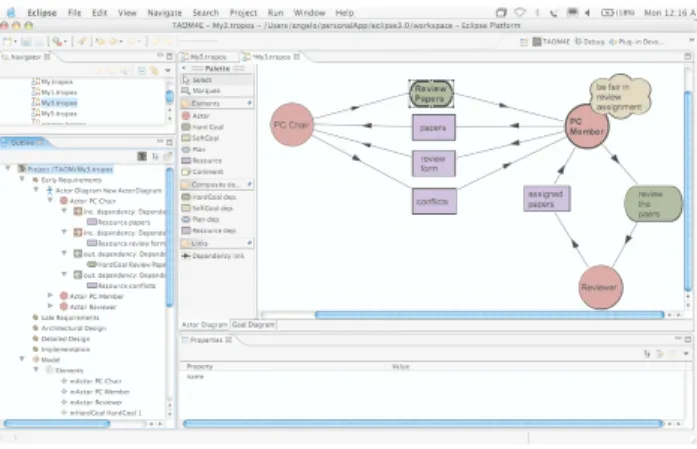The width and height of the screenshot is (697, 449).
Task: Select the papers resource box in diagram
Action: pos(433,128)
